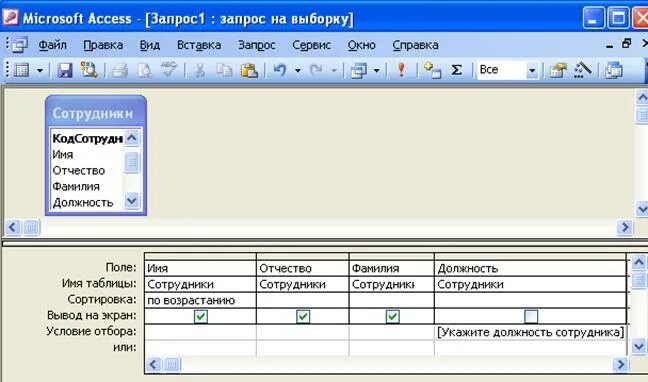Click the Show Table icon
This screenshot has width=648, height=382.
[x=432, y=70]
